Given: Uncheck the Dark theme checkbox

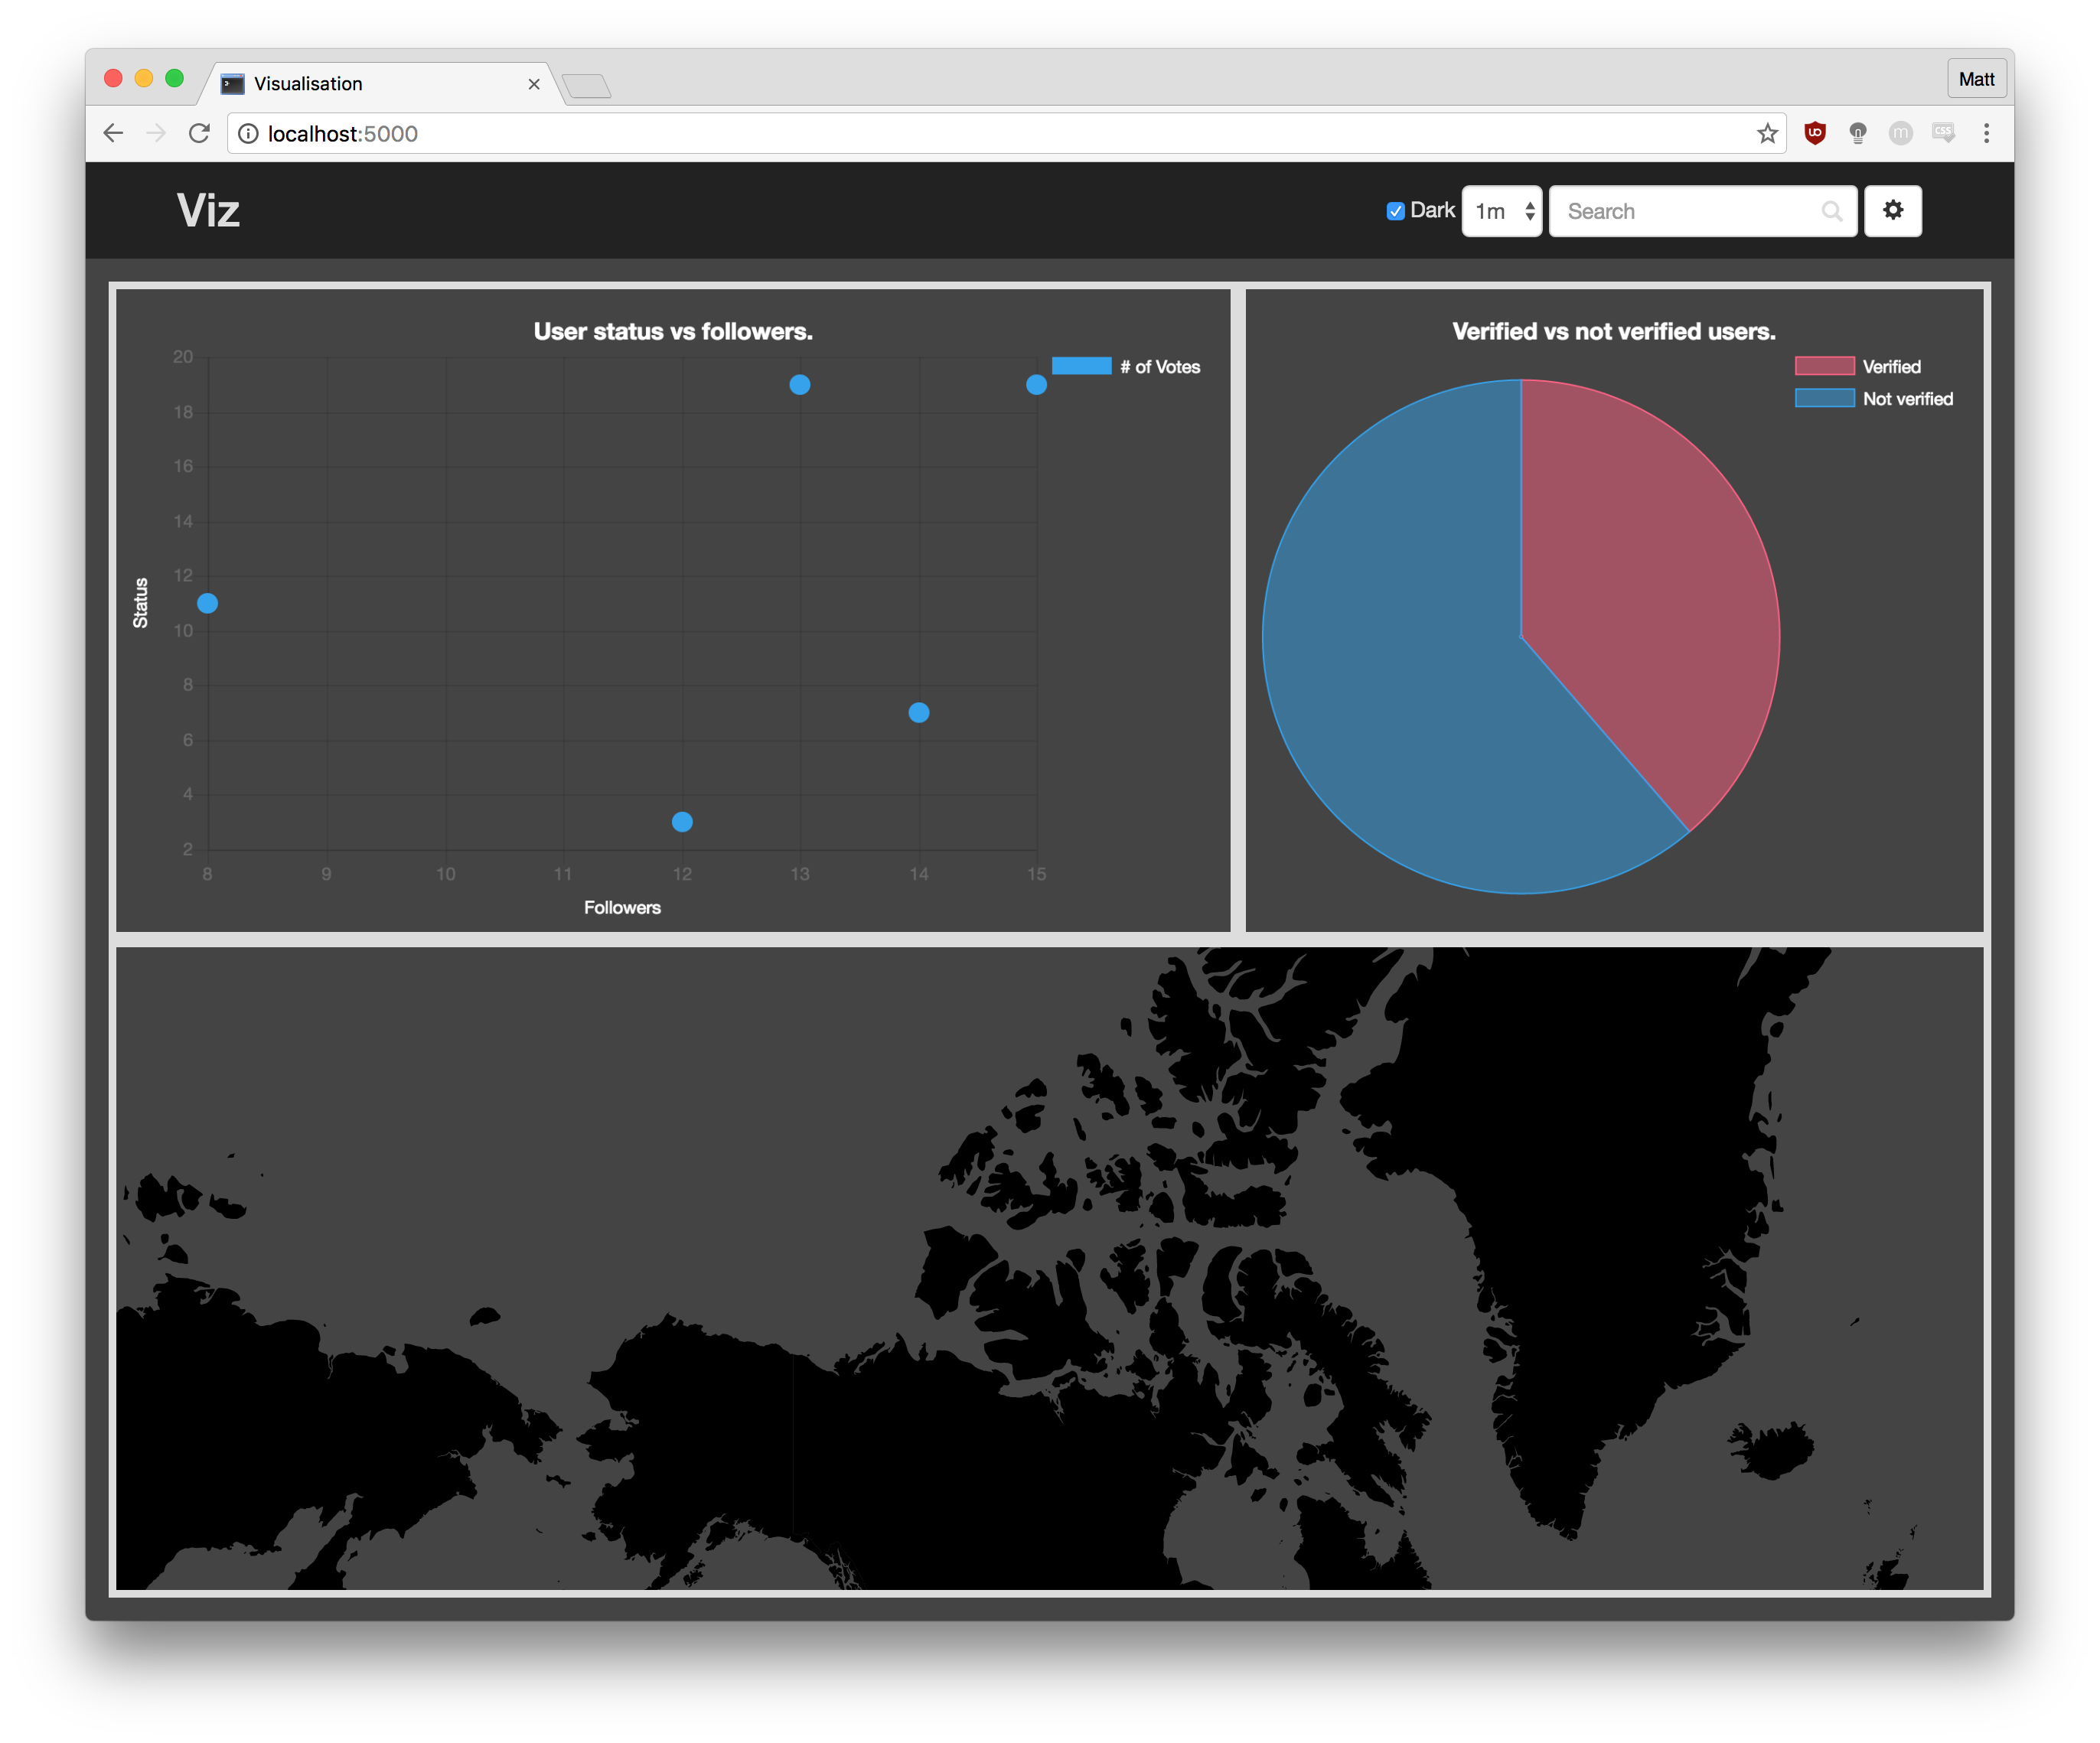Looking at the screenshot, I should coord(1395,211).
